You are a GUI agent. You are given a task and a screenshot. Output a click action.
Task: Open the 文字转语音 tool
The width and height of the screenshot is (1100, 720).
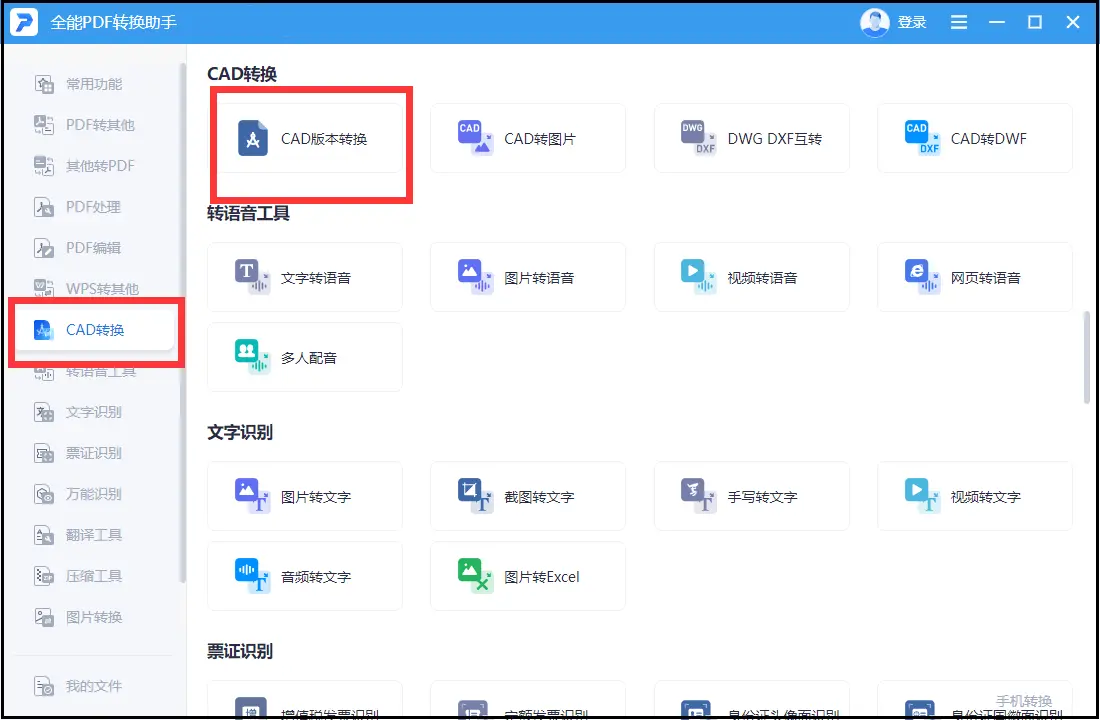pos(305,277)
